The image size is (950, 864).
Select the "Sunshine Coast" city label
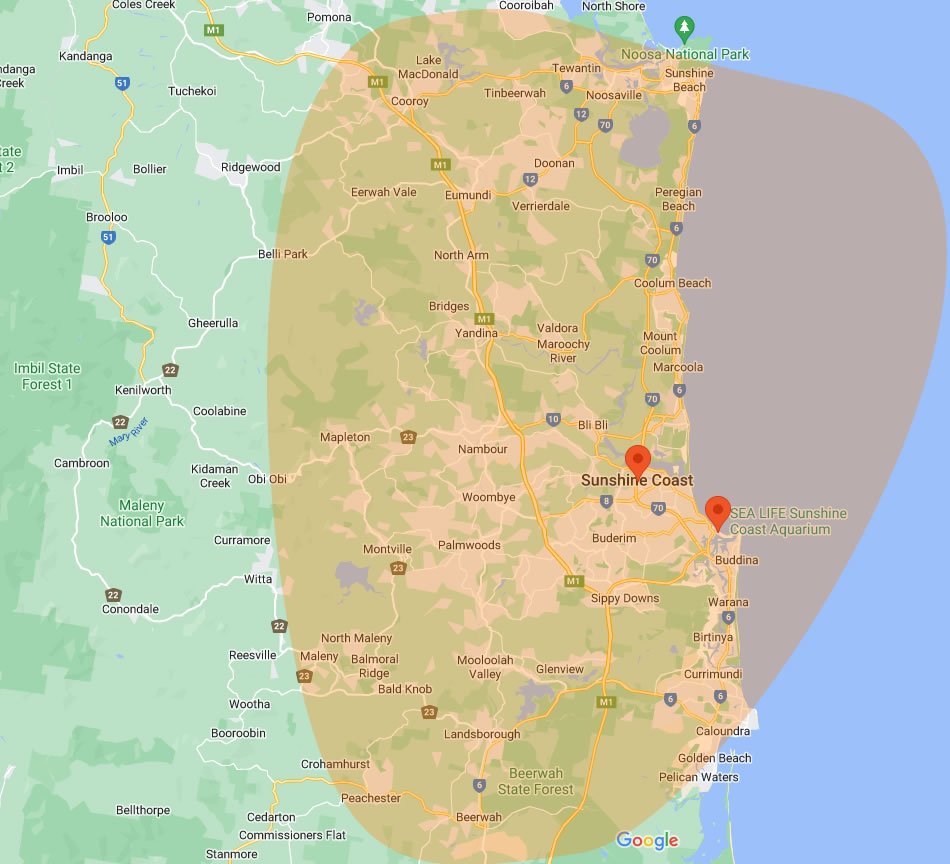click(x=637, y=480)
